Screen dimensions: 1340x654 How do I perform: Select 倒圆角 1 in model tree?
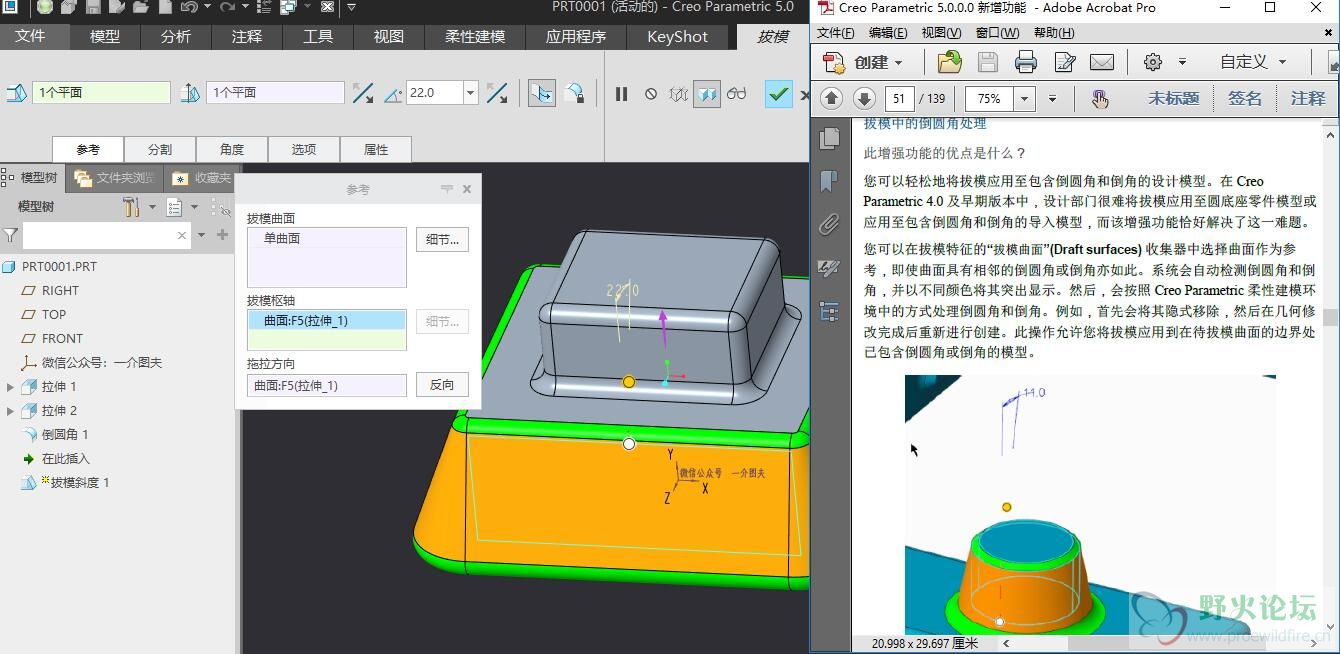point(65,434)
